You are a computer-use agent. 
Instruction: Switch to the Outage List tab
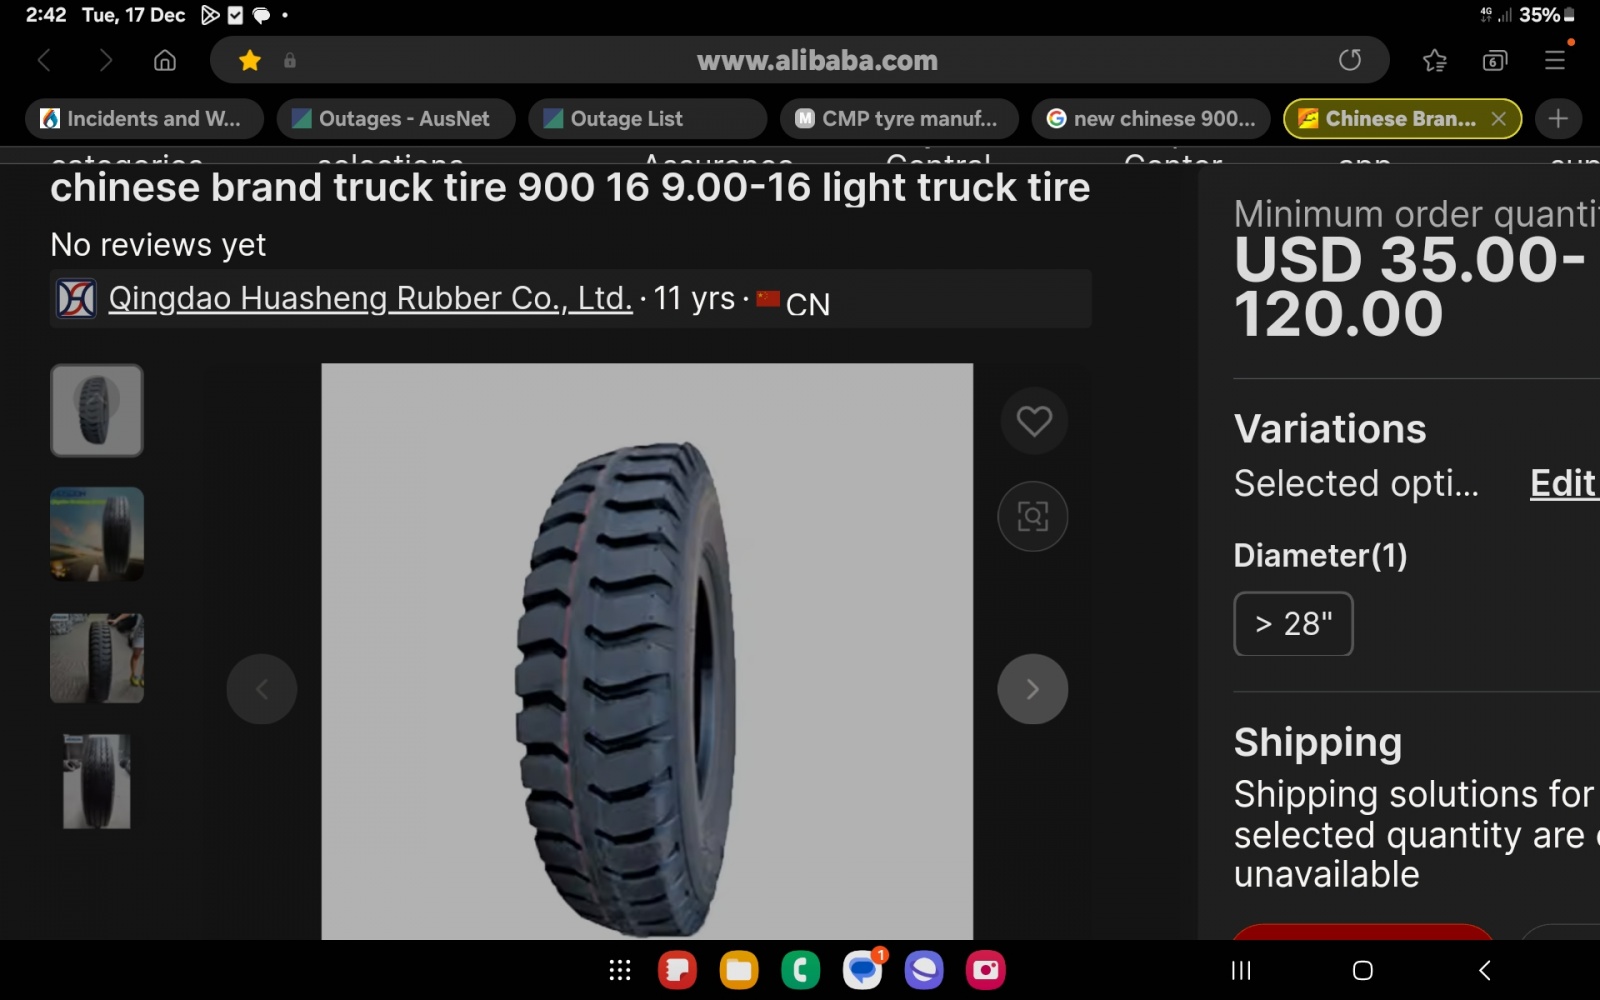(647, 119)
